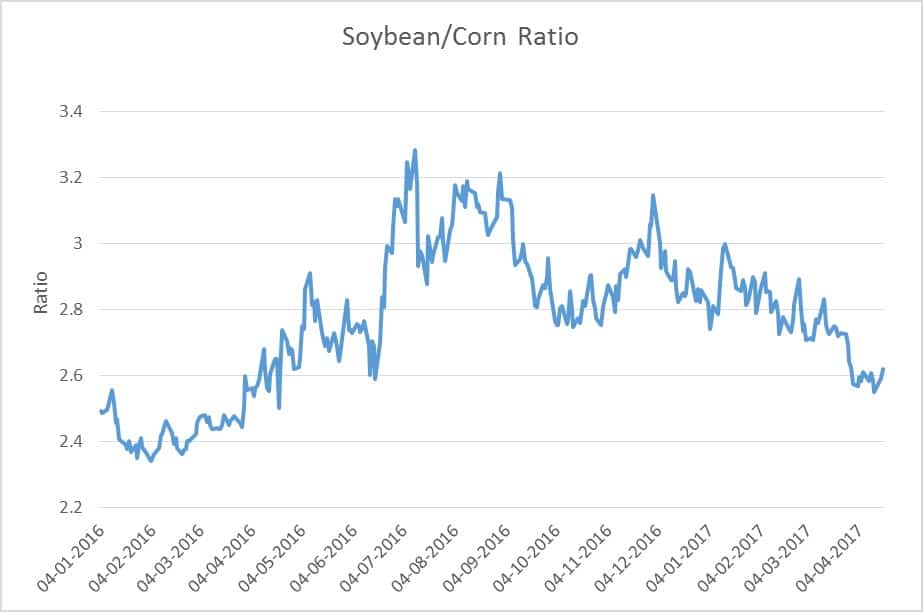Click the 3.4 y-axis label
This screenshot has width=923, height=612.
tap(71, 111)
